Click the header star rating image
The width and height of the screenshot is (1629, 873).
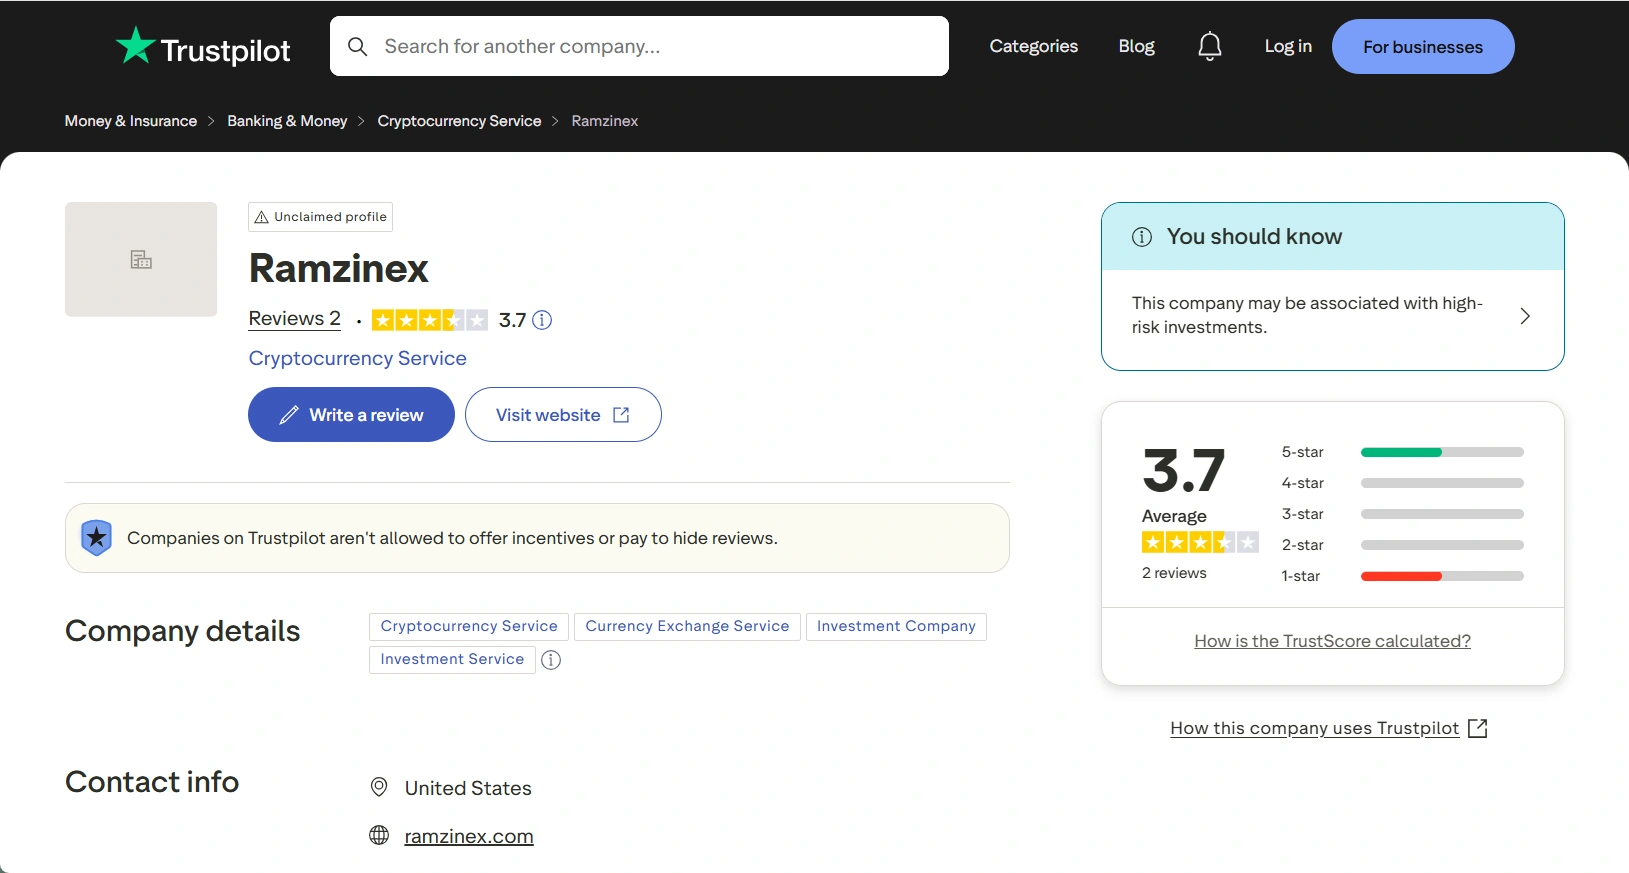click(x=429, y=320)
